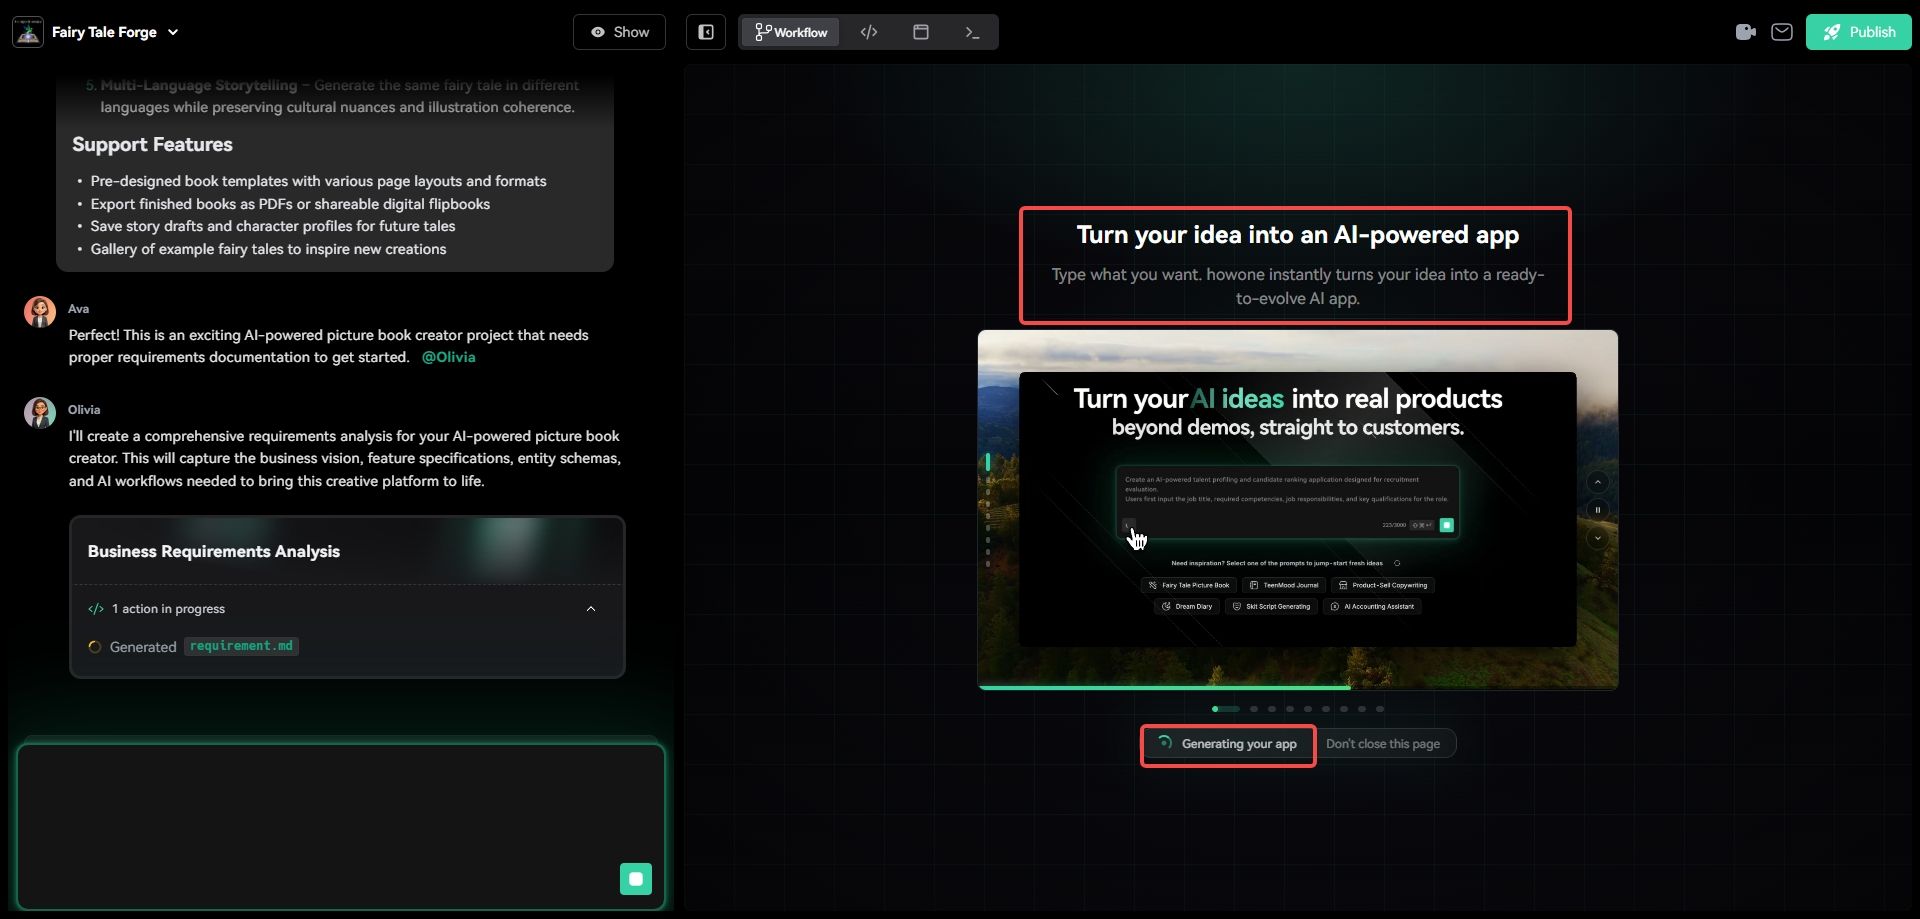This screenshot has width=1920, height=919.
Task: Select the second carousel dot indicator
Action: click(x=1253, y=709)
